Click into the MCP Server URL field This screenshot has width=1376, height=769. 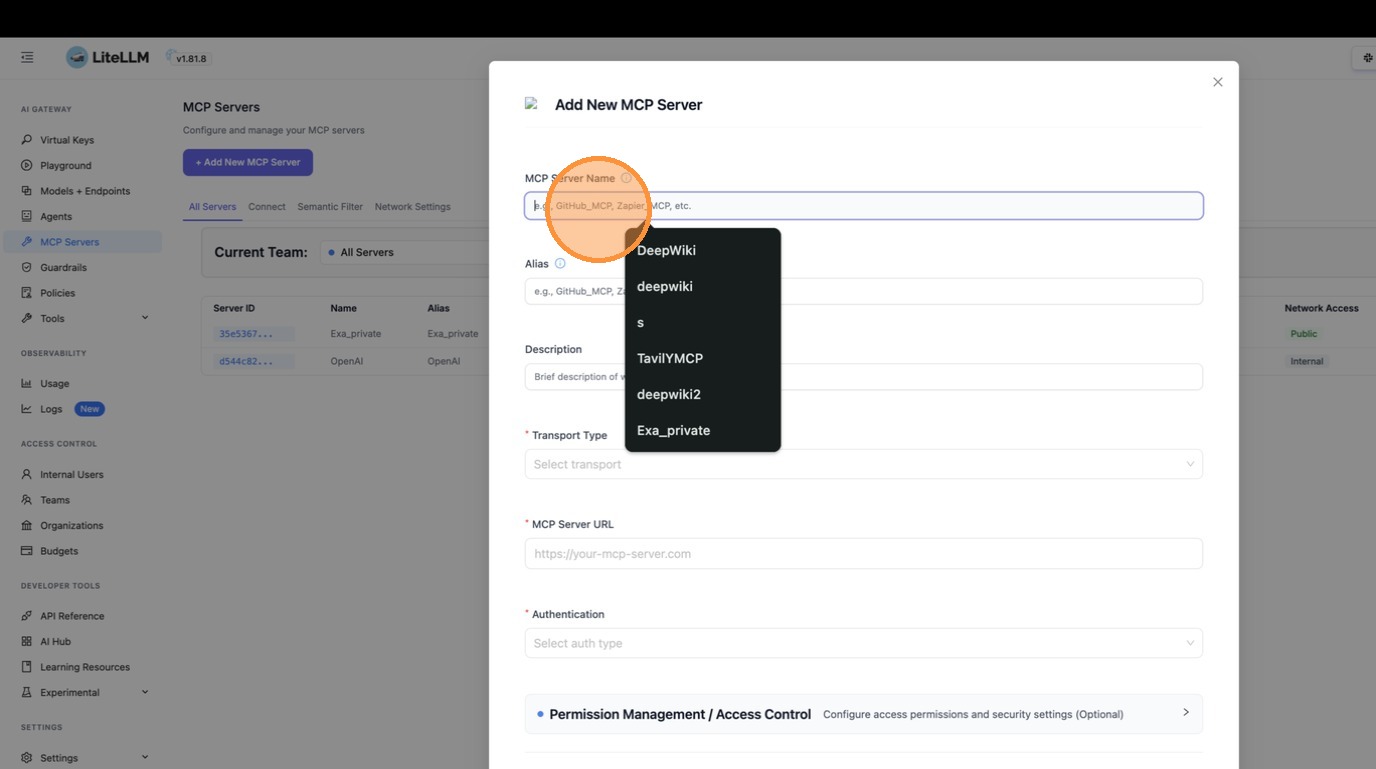tap(864, 554)
